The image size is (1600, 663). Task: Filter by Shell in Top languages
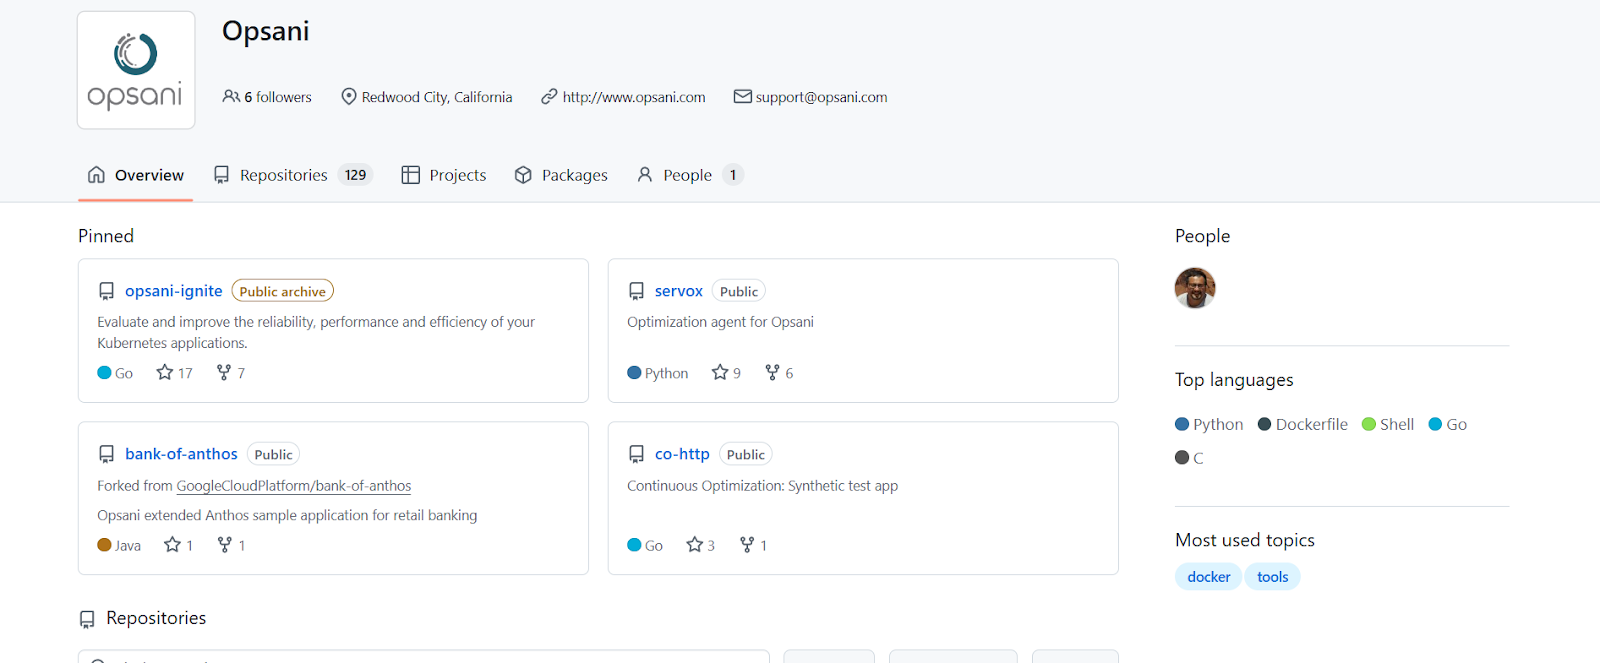click(x=1388, y=424)
